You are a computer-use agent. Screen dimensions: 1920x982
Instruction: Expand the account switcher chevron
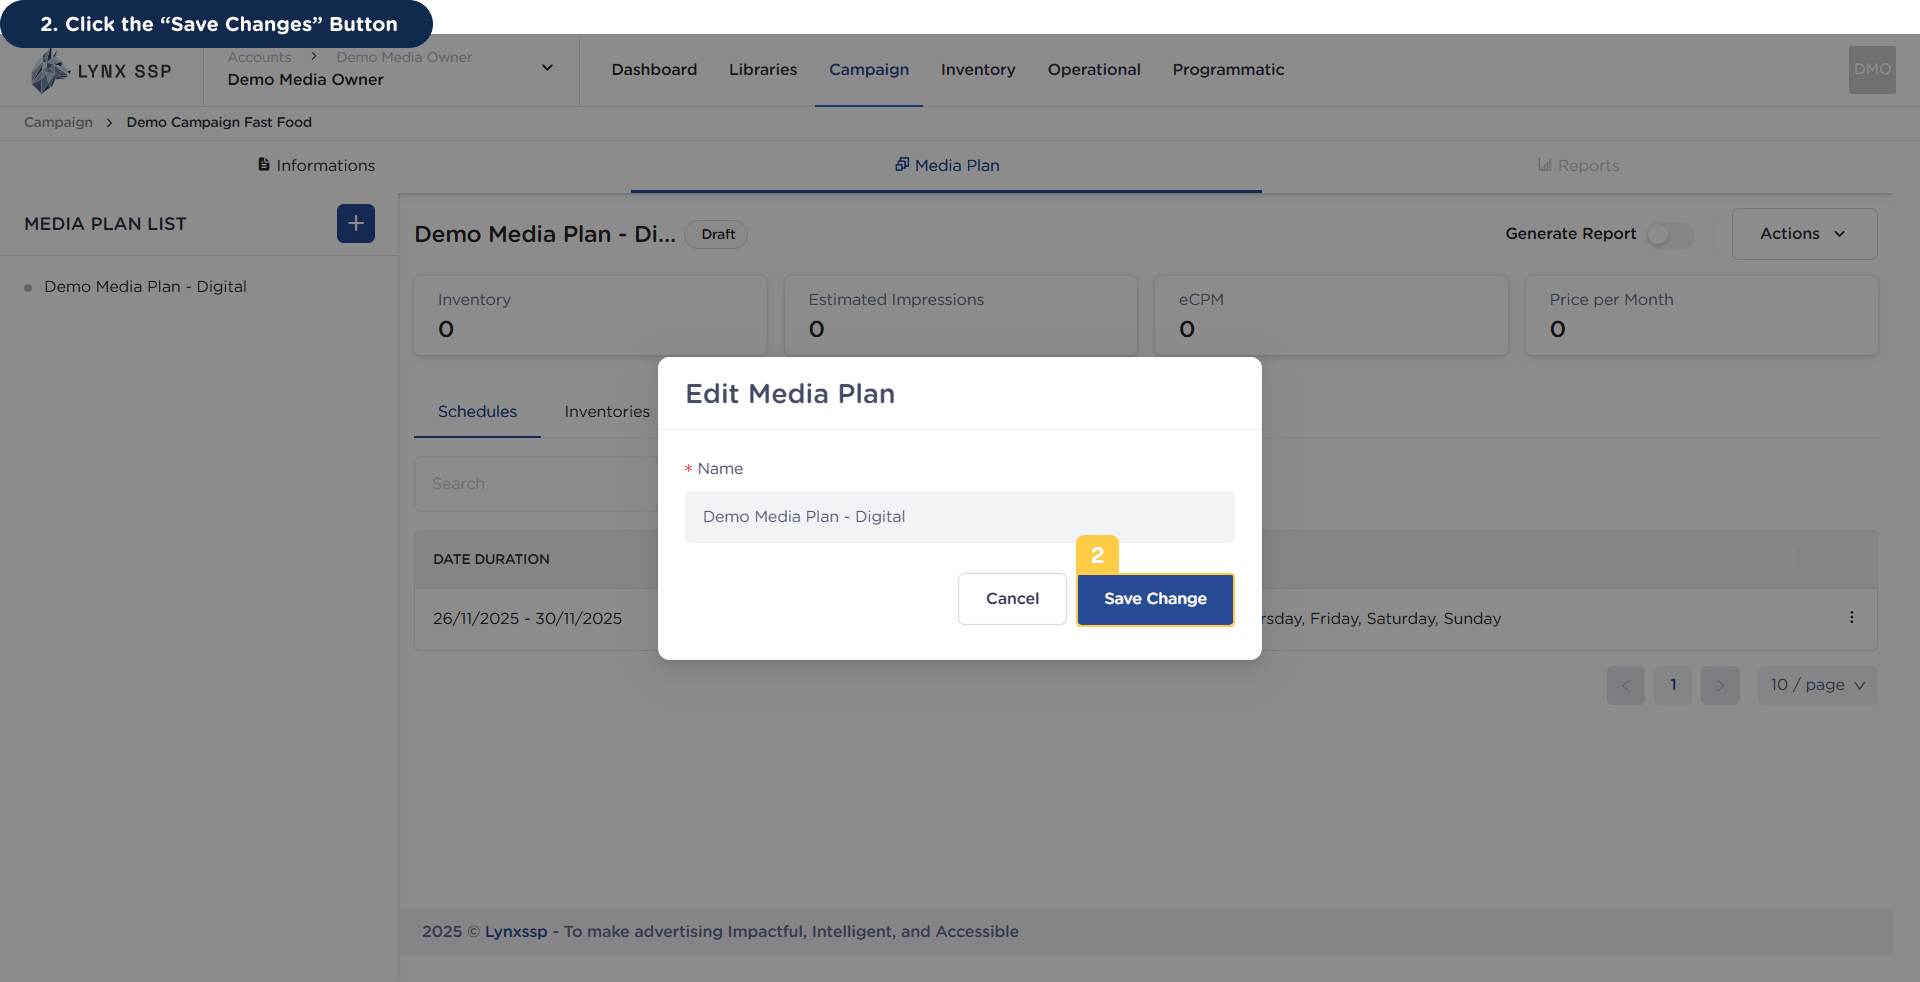pyautogui.click(x=547, y=68)
